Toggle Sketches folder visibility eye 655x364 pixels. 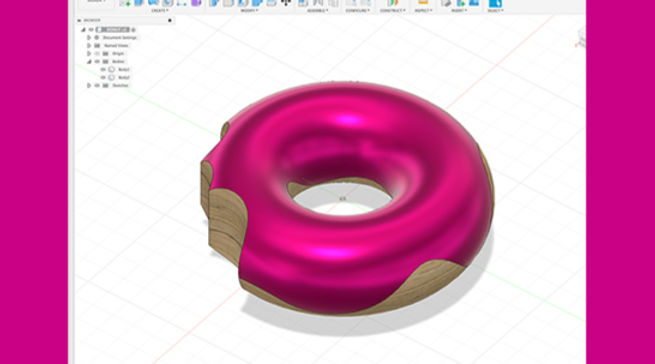coord(97,85)
